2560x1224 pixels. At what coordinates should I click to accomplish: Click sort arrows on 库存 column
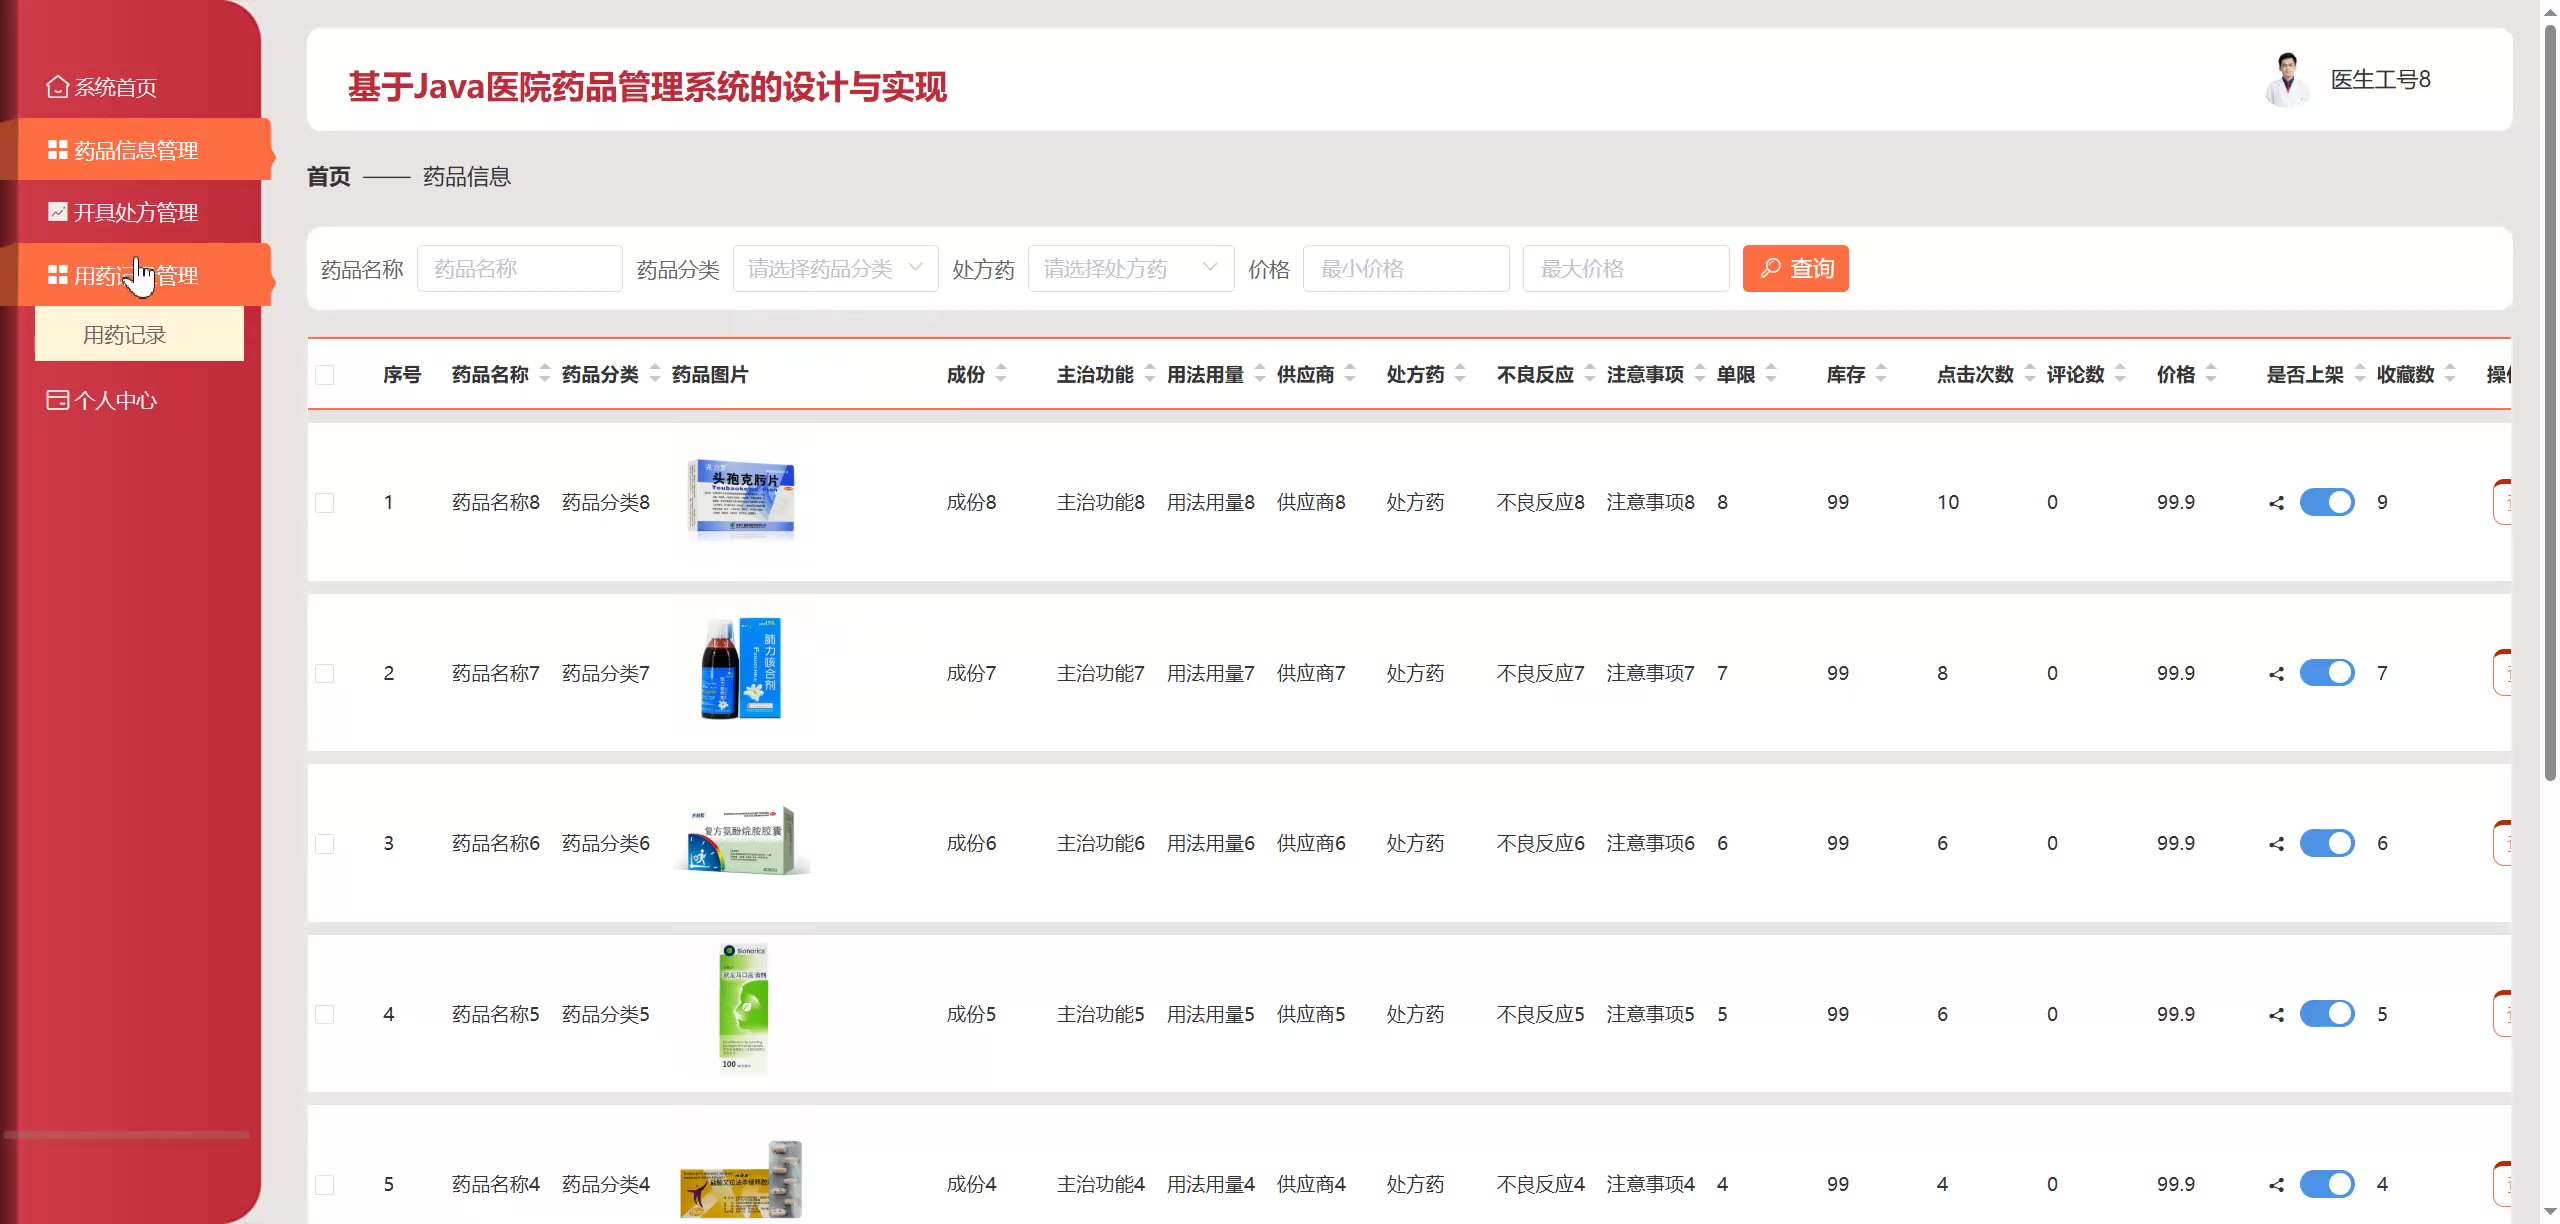point(1881,374)
